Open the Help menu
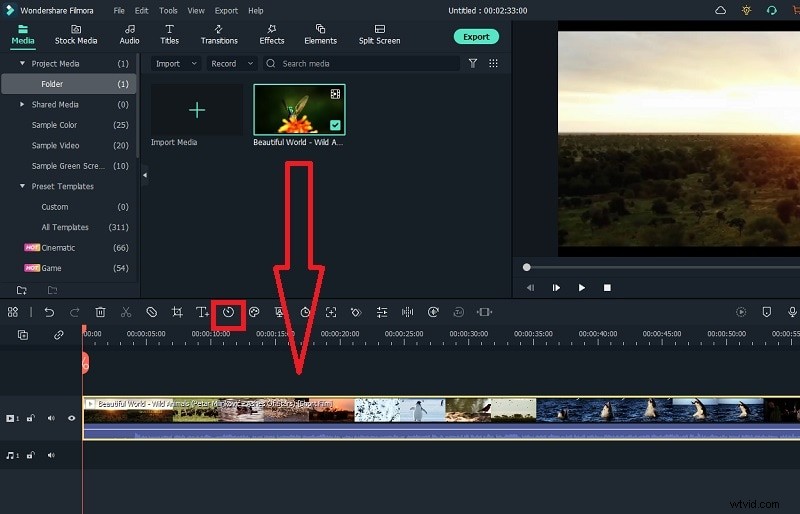The width and height of the screenshot is (800, 514). [x=256, y=10]
